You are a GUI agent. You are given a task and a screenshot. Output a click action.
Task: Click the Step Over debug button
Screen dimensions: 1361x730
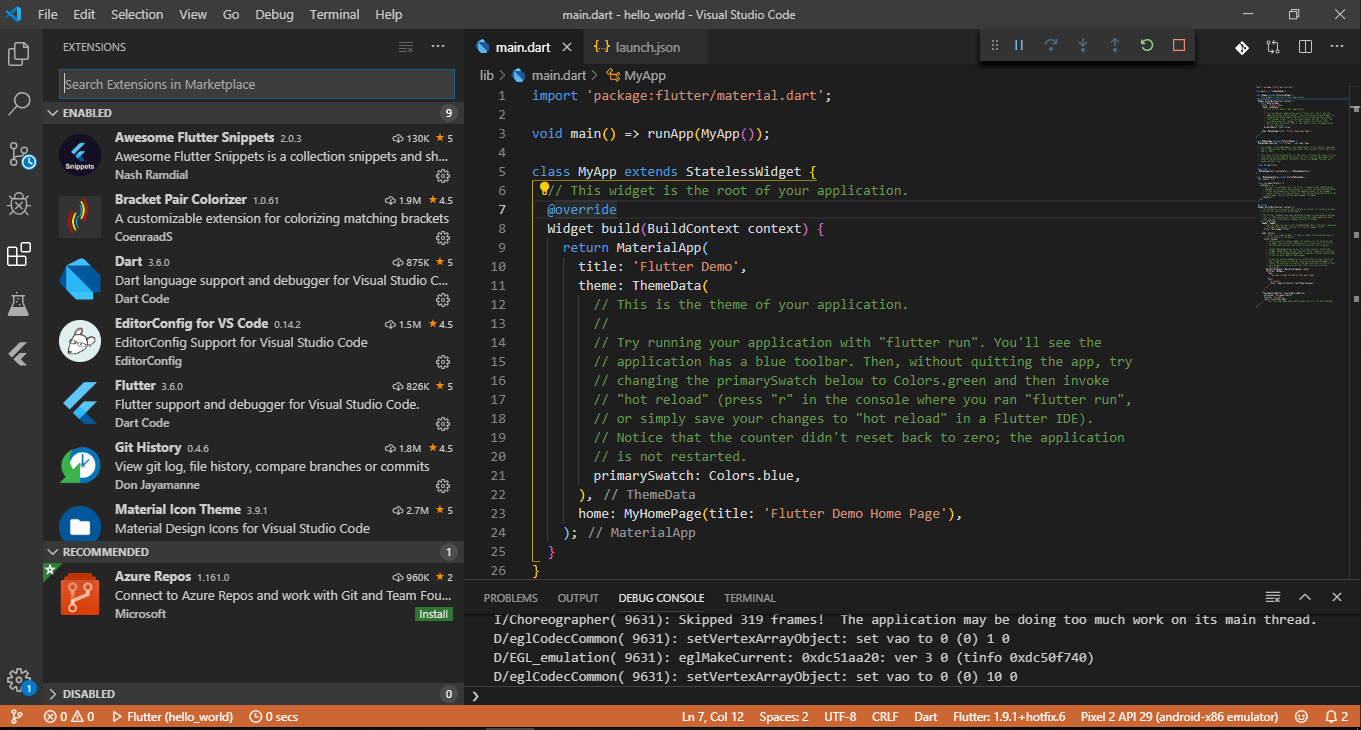coord(1051,45)
